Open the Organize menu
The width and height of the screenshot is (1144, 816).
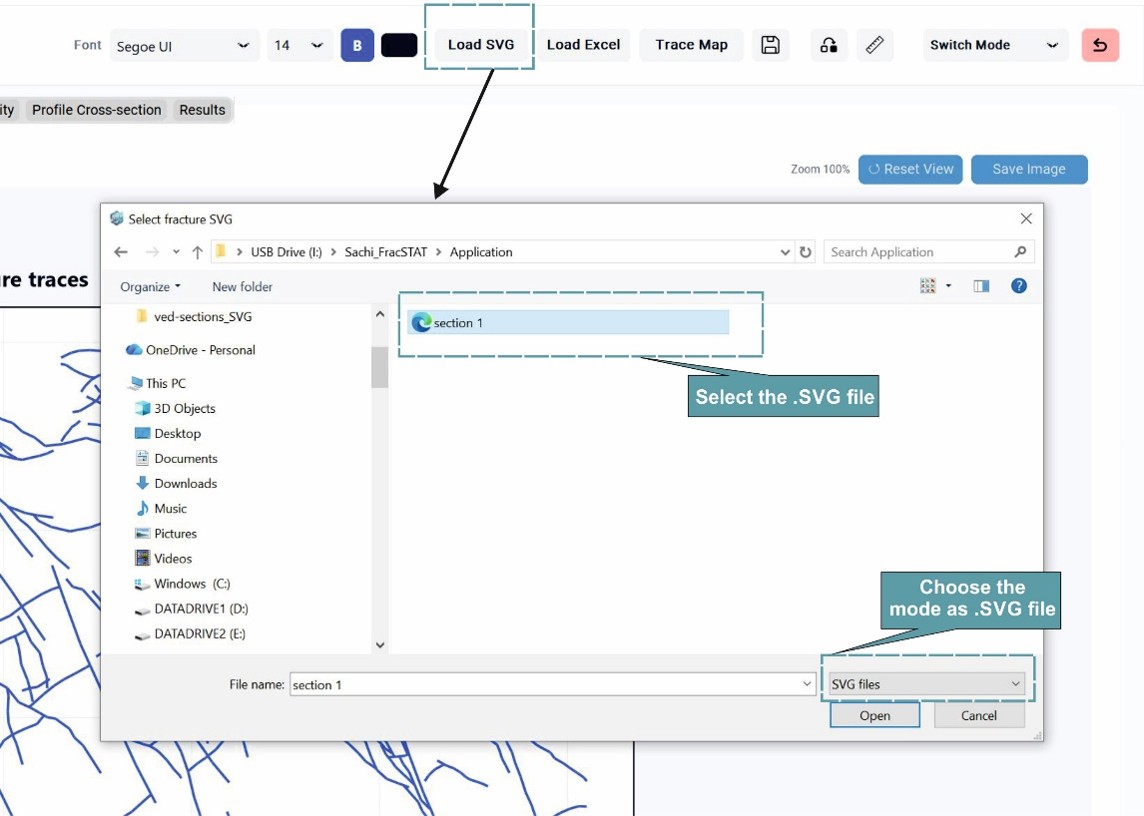pyautogui.click(x=150, y=287)
